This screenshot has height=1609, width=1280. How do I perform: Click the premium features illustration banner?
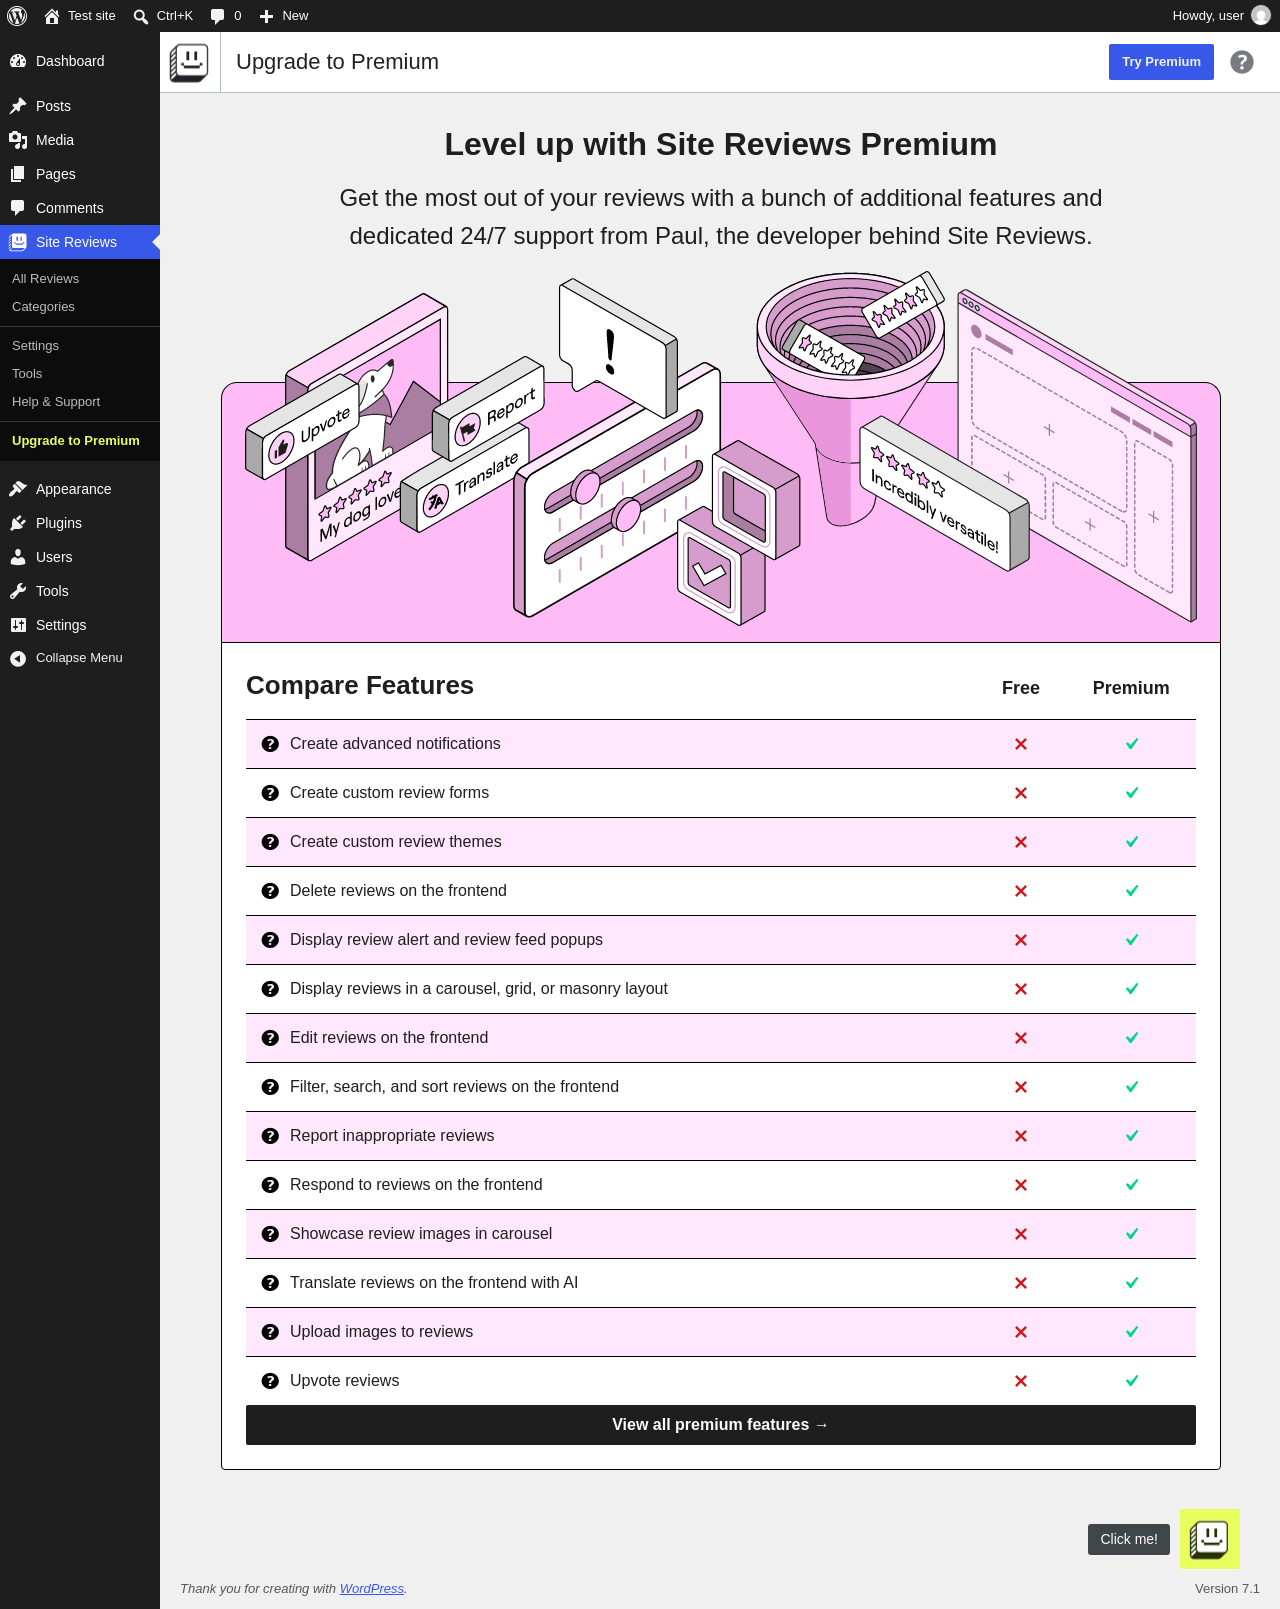[x=721, y=457]
